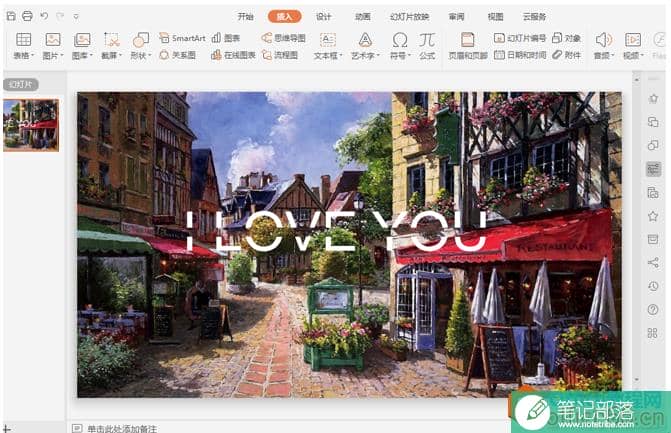
Task: Open the 音频 audio dropdown
Action: (x=604, y=46)
